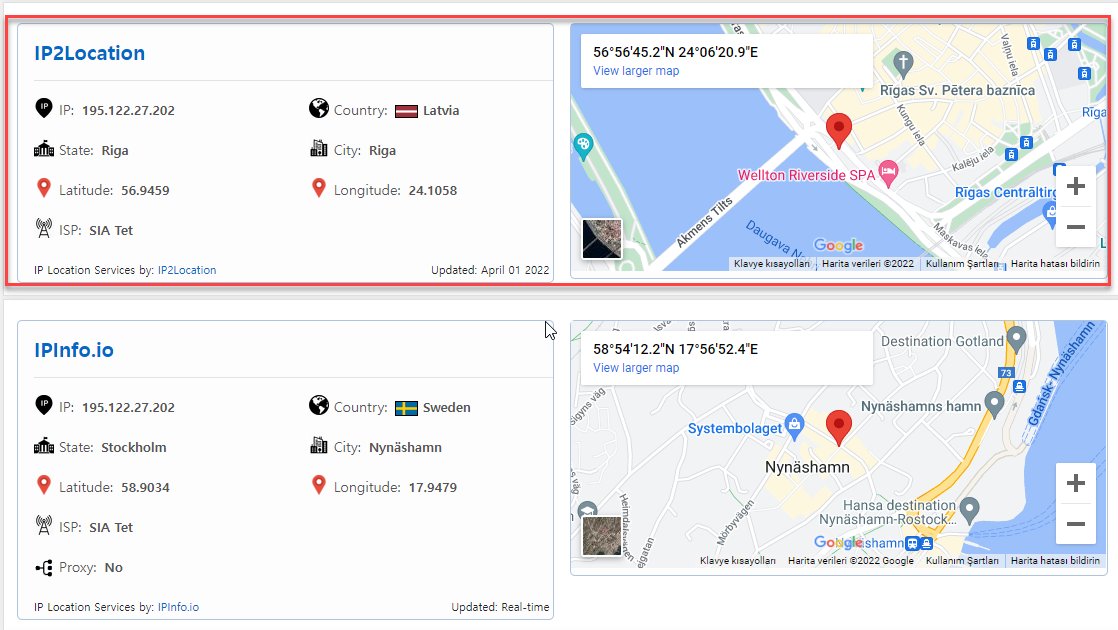Click the globe Country icon in IP2Location card
This screenshot has height=630, width=1118.
(319, 108)
